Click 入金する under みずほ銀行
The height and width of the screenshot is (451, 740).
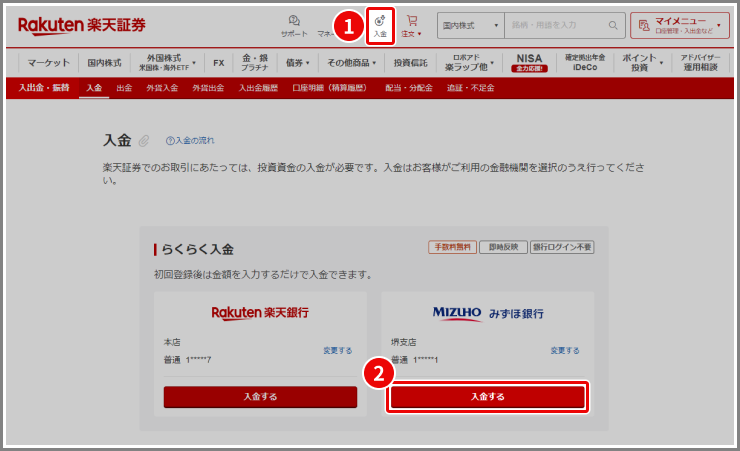488,397
